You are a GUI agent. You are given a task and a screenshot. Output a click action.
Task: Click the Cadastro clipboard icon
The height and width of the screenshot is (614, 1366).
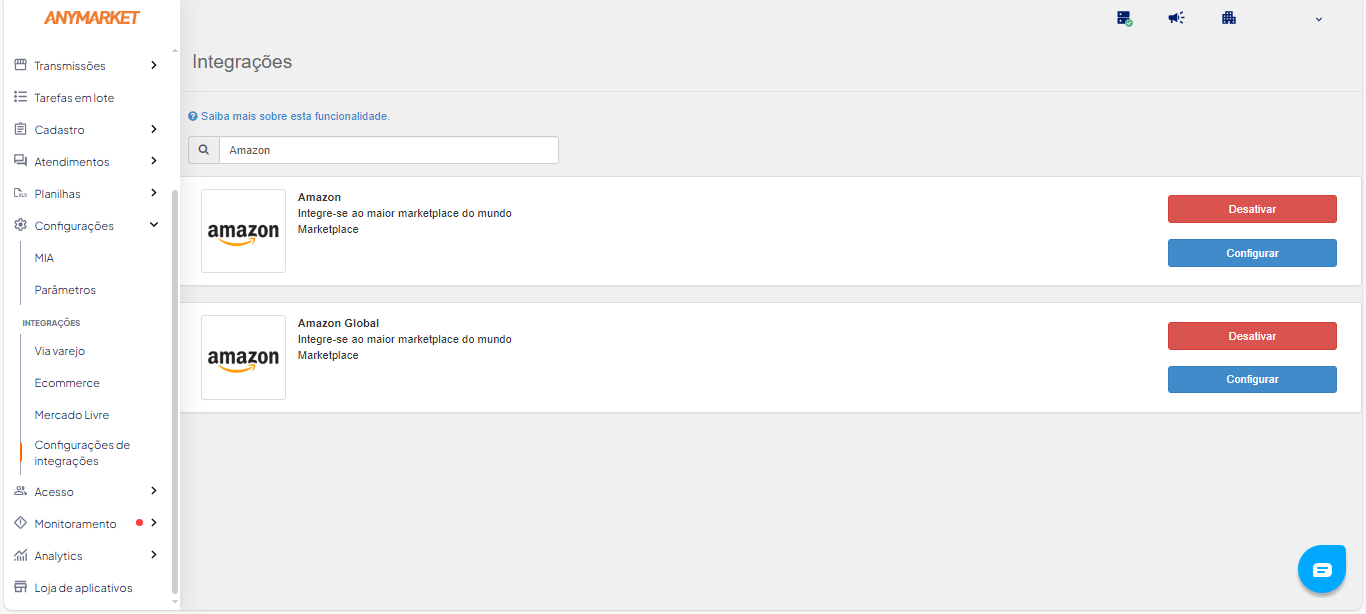(x=20, y=129)
